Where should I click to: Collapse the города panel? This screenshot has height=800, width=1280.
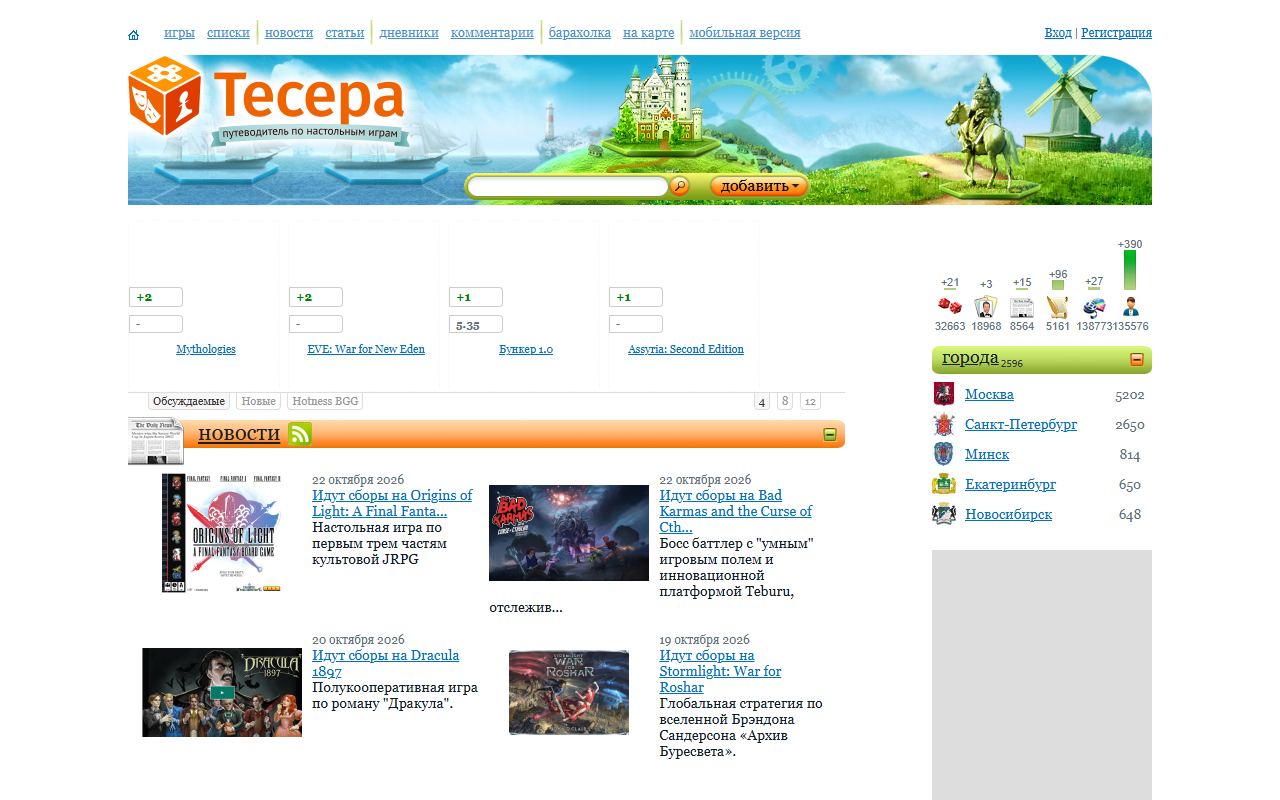(1137, 359)
